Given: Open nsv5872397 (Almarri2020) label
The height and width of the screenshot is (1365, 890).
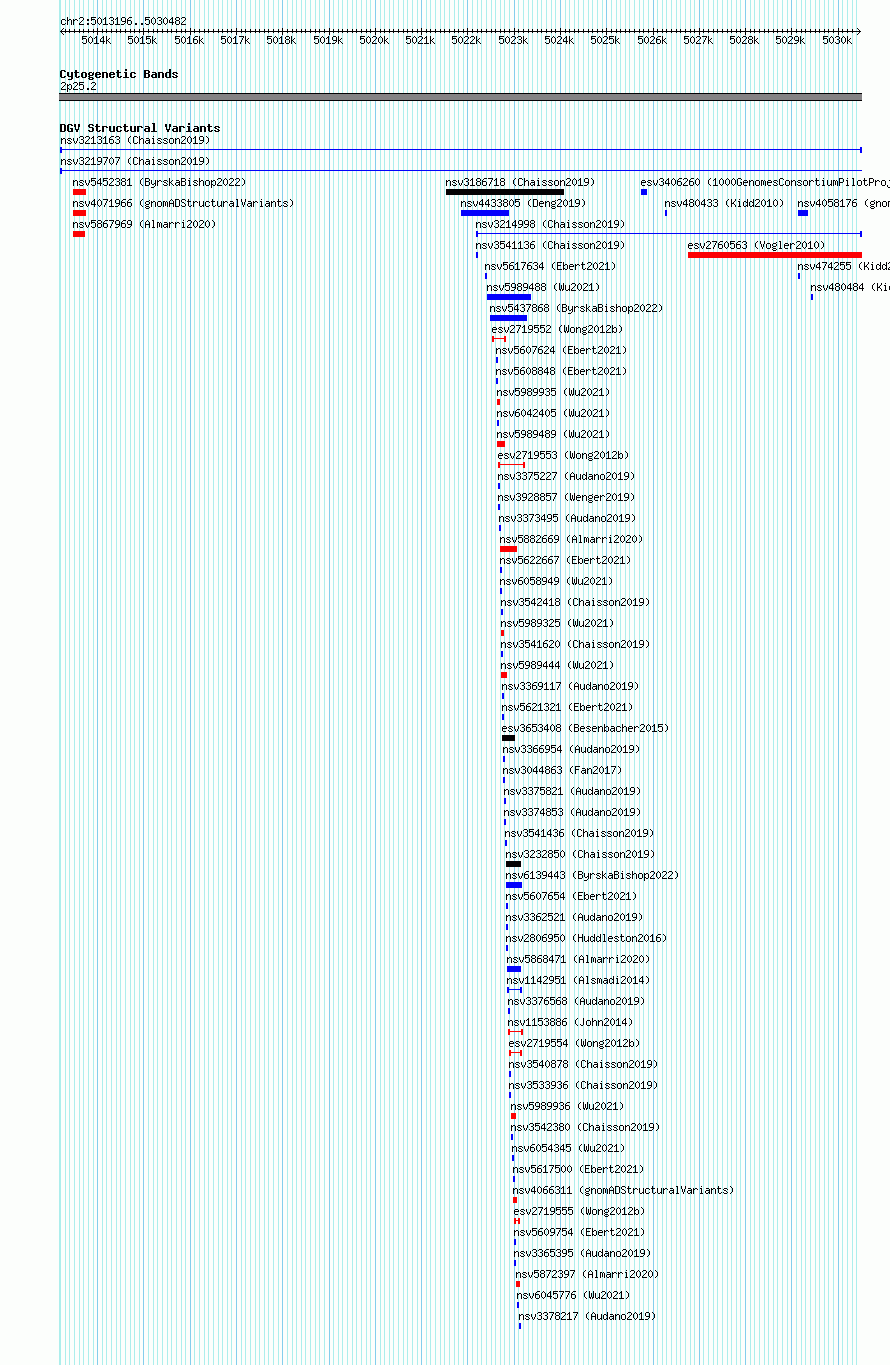Looking at the screenshot, I should [587, 1274].
